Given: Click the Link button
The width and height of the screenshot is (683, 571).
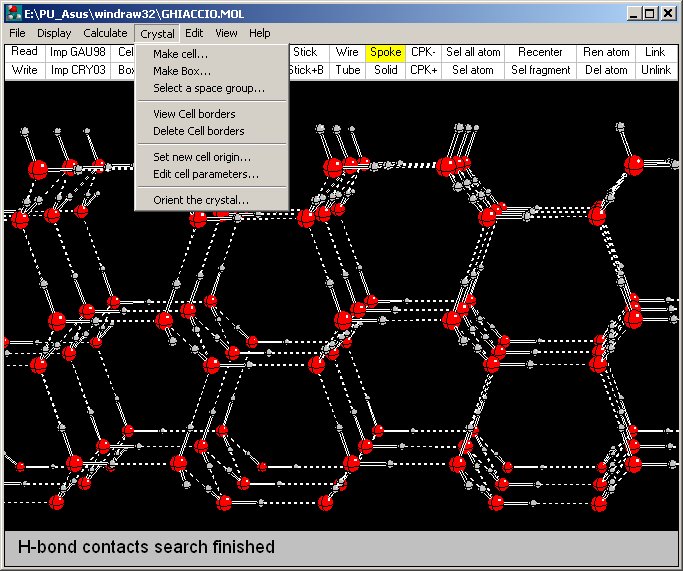Looking at the screenshot, I should tap(656, 52).
